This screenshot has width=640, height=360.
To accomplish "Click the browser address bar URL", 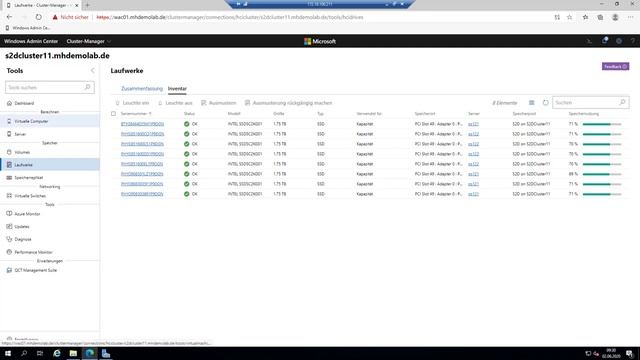I will tap(230, 17).
